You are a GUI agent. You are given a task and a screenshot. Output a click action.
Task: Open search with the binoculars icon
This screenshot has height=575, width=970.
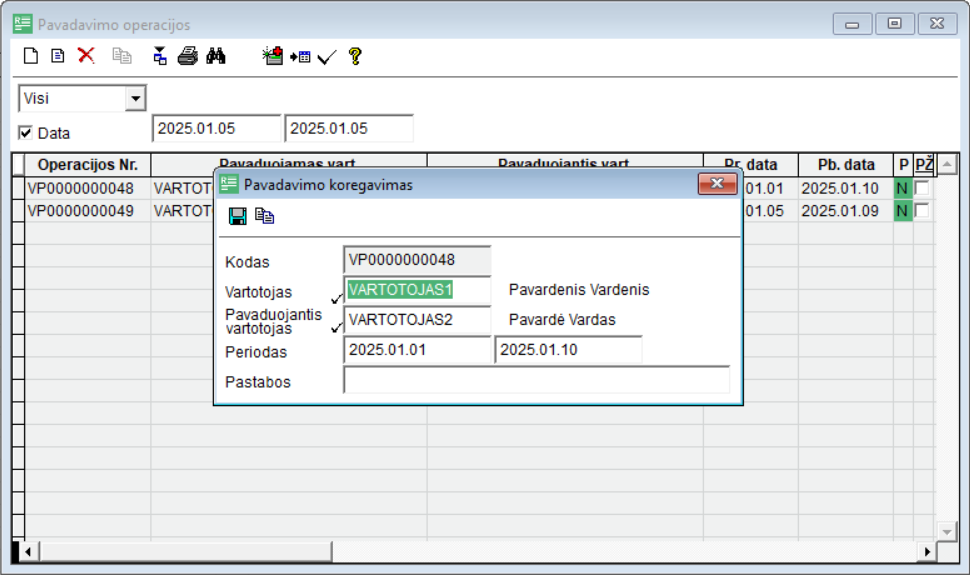click(x=216, y=57)
